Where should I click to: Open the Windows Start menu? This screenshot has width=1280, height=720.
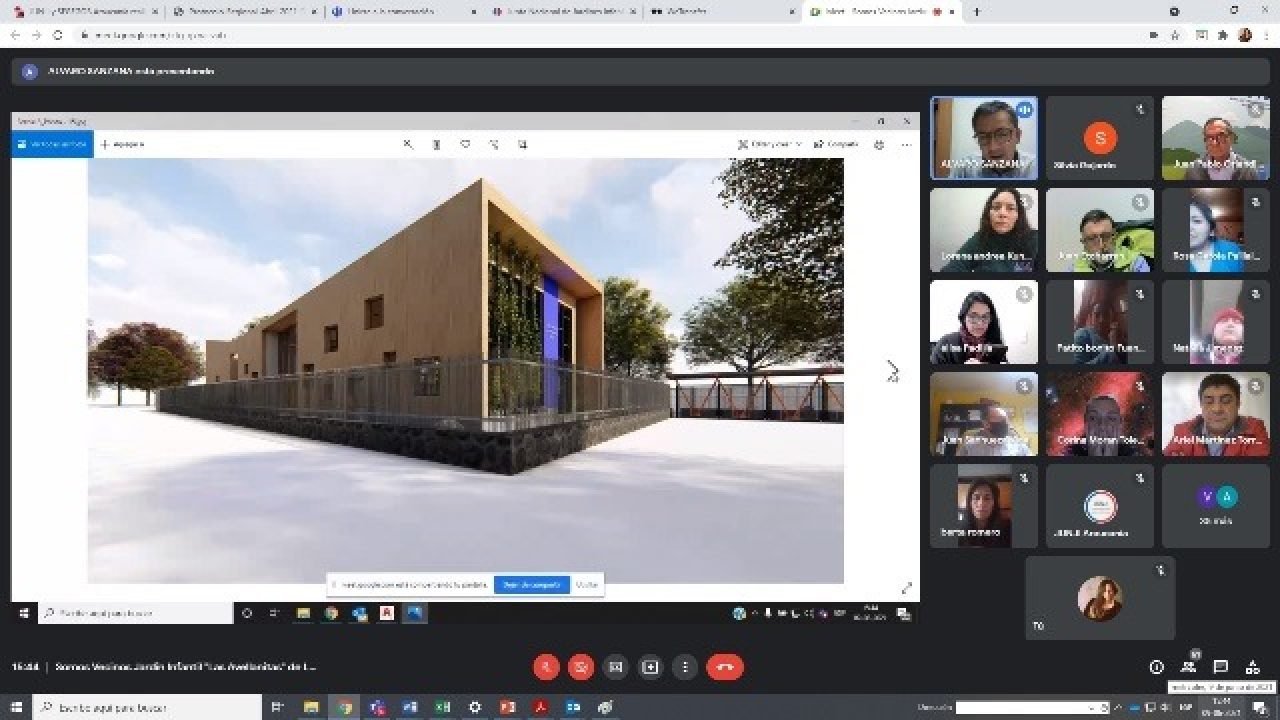point(16,707)
